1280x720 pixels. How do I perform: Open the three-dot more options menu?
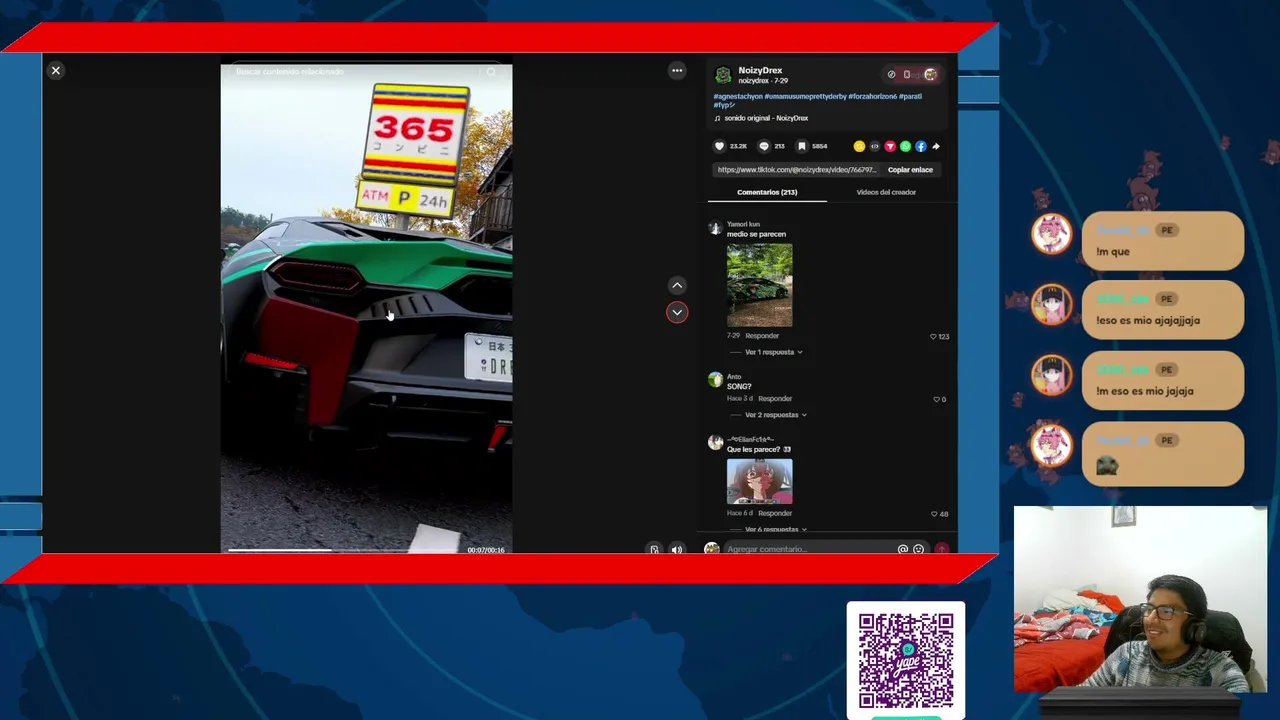677,70
